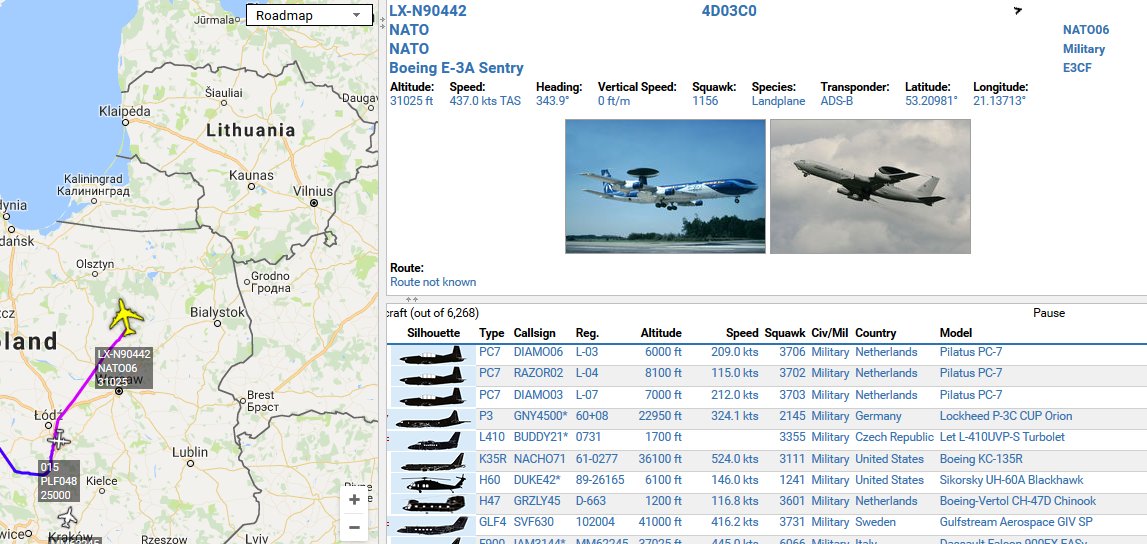Open the blue-sky E-3A landing photo

pos(665,186)
